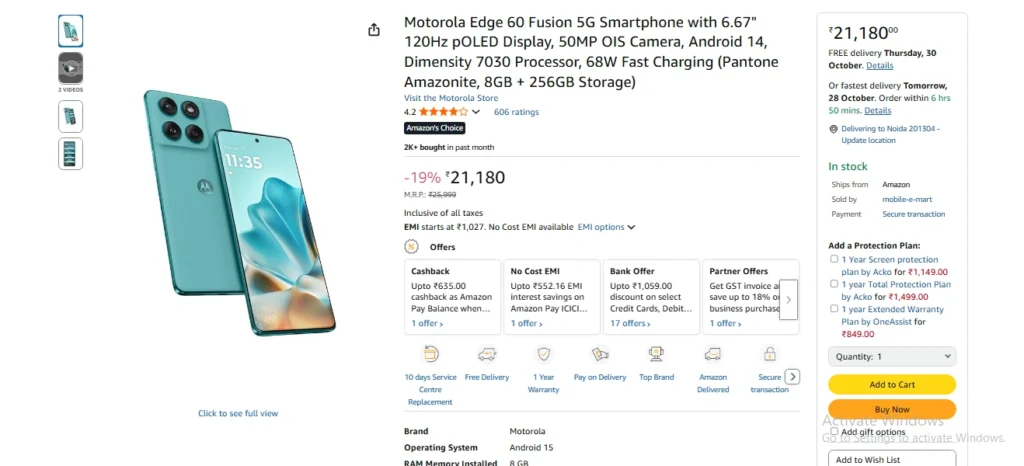Expand the star rating breakdown chevron

[476, 112]
